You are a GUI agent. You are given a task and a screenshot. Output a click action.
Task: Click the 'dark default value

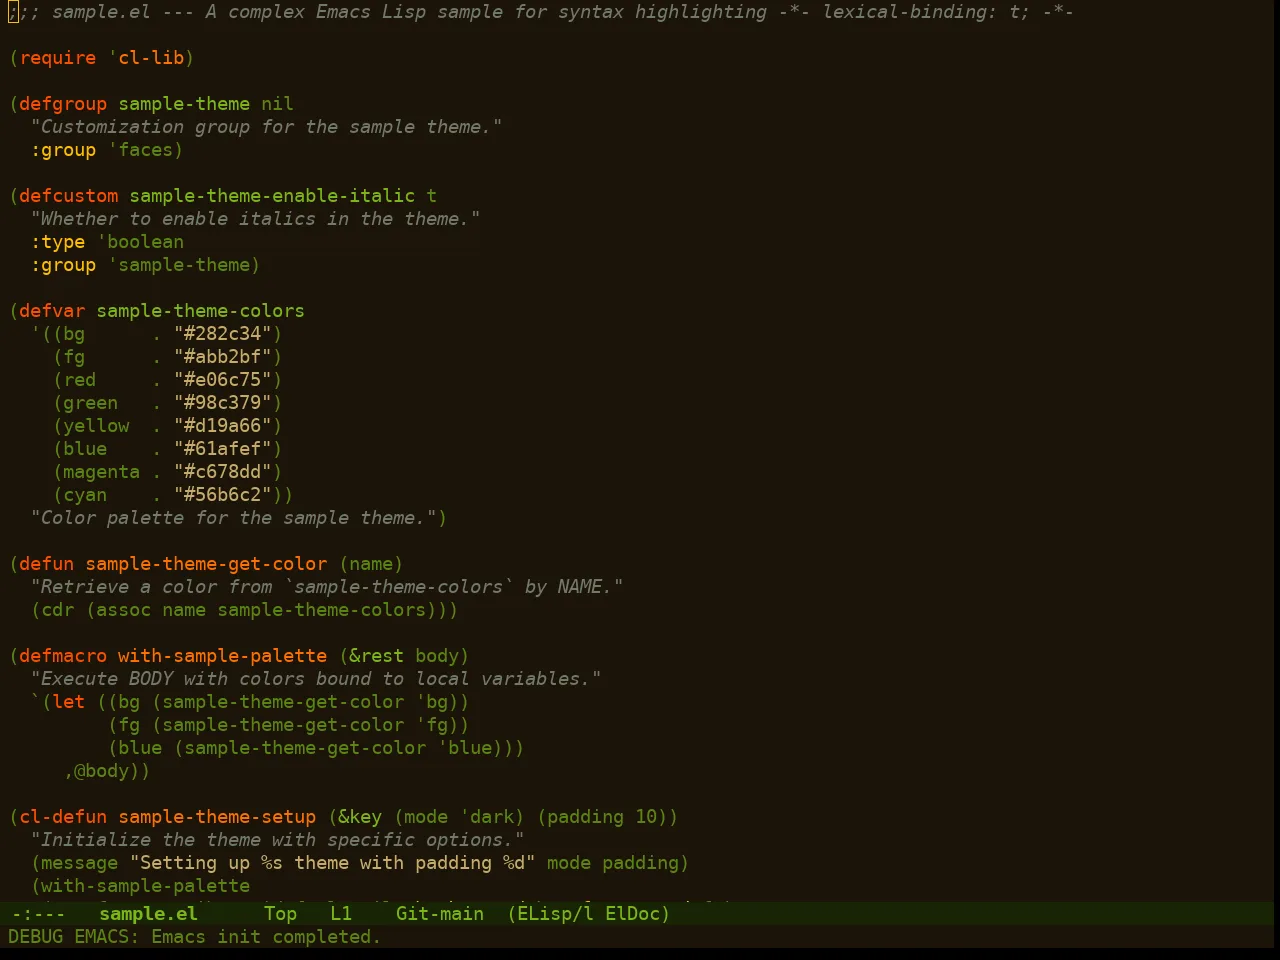[486, 817]
